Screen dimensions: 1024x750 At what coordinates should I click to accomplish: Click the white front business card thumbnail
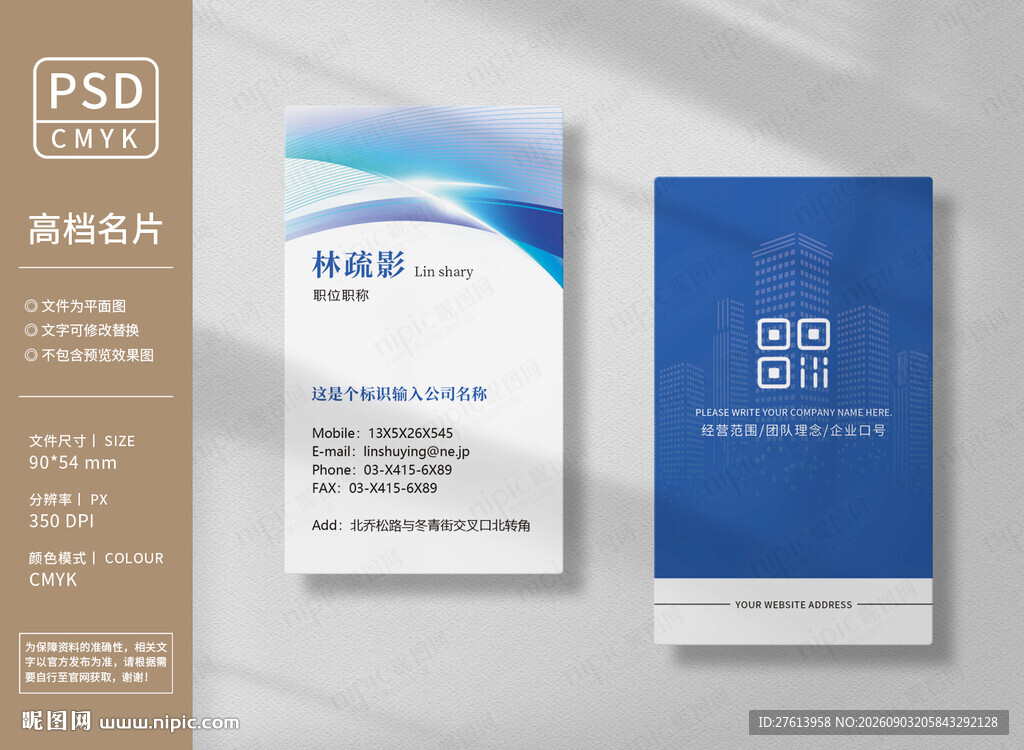(x=424, y=340)
